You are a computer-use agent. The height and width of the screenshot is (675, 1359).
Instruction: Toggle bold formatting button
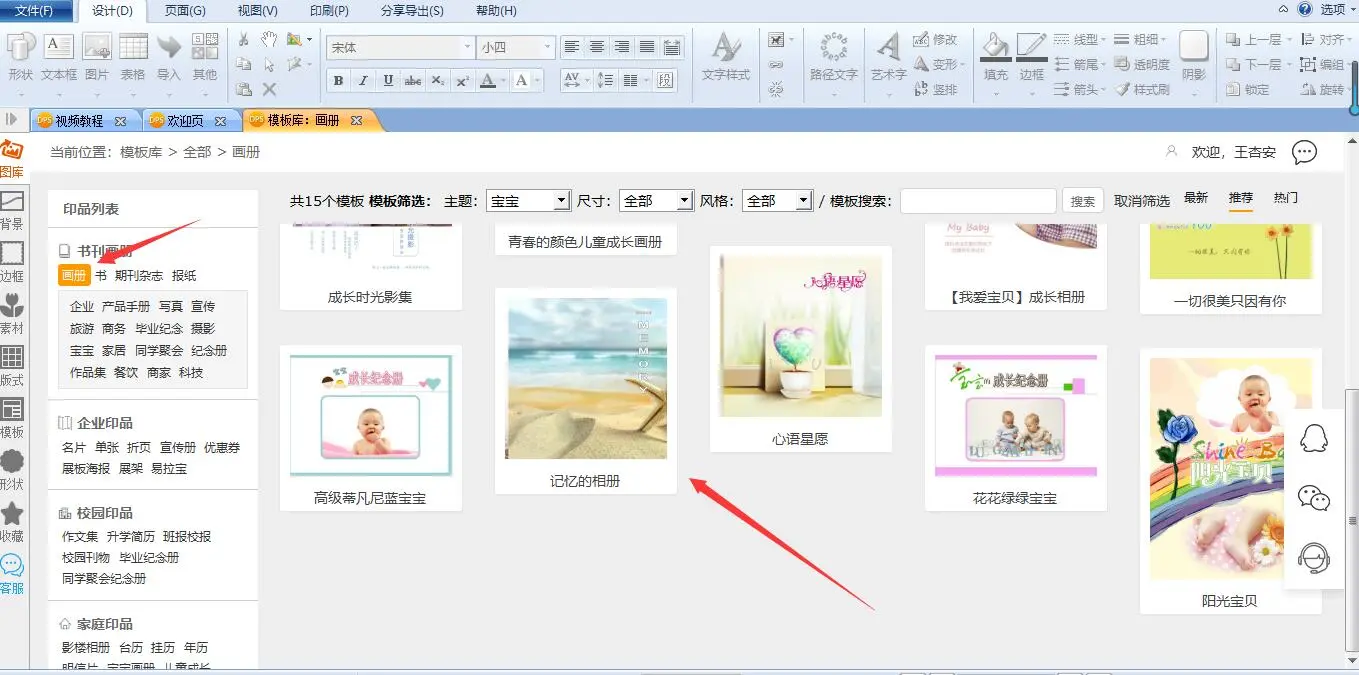click(338, 81)
